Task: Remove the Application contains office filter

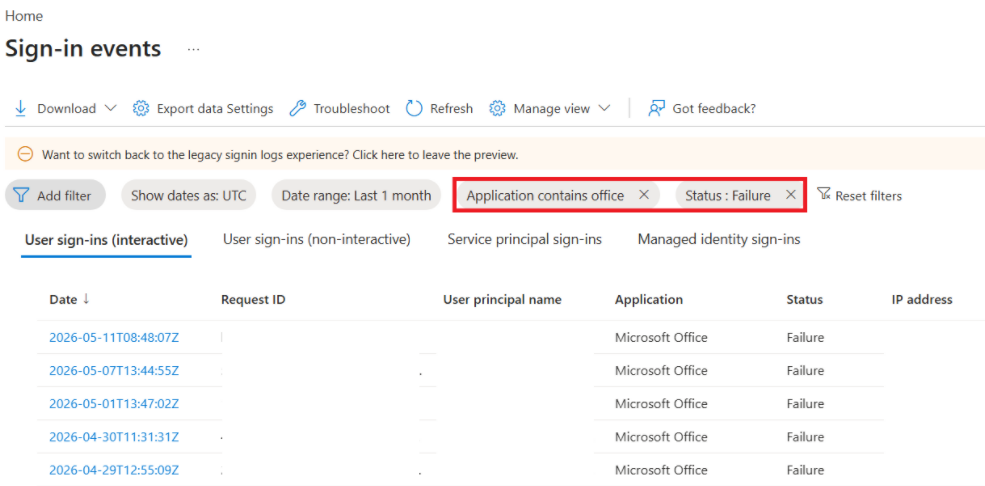Action: click(x=644, y=195)
